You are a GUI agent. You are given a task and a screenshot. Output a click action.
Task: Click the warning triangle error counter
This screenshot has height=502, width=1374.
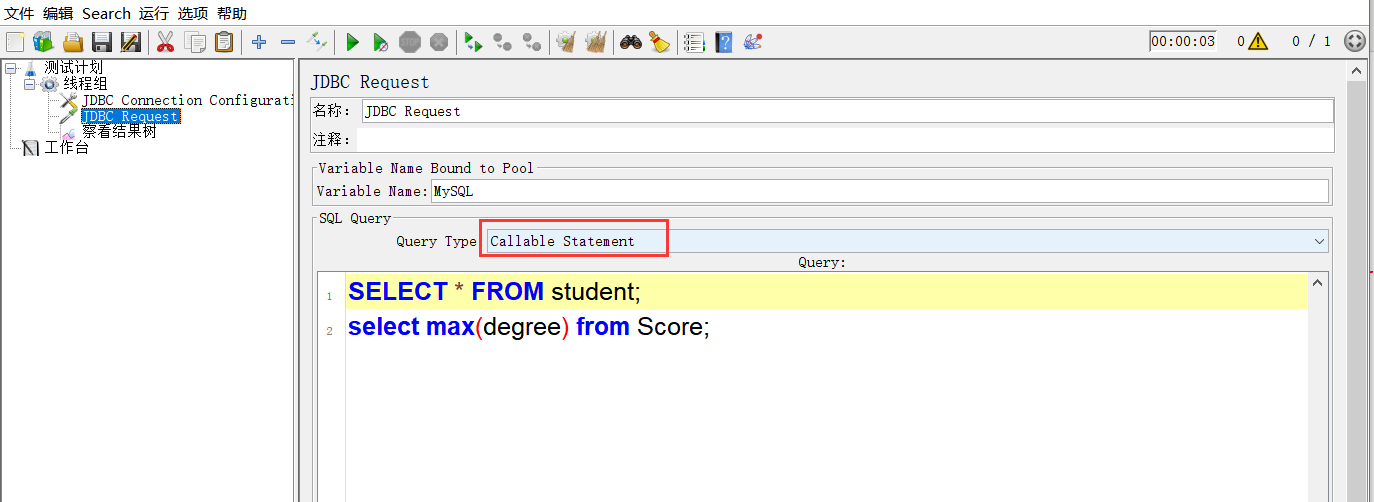click(x=1258, y=42)
